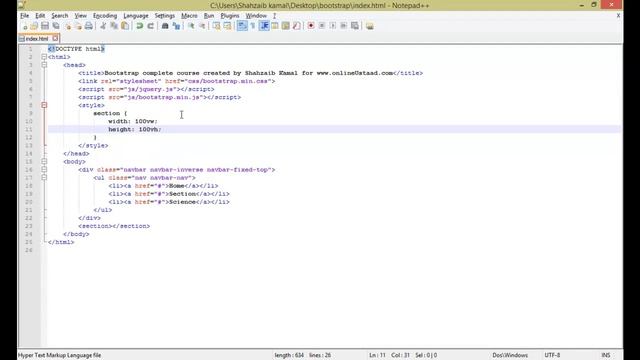Image resolution: width=640 pixels, height=360 pixels.
Task: Close the index.html tab with its X
Action: point(55,38)
